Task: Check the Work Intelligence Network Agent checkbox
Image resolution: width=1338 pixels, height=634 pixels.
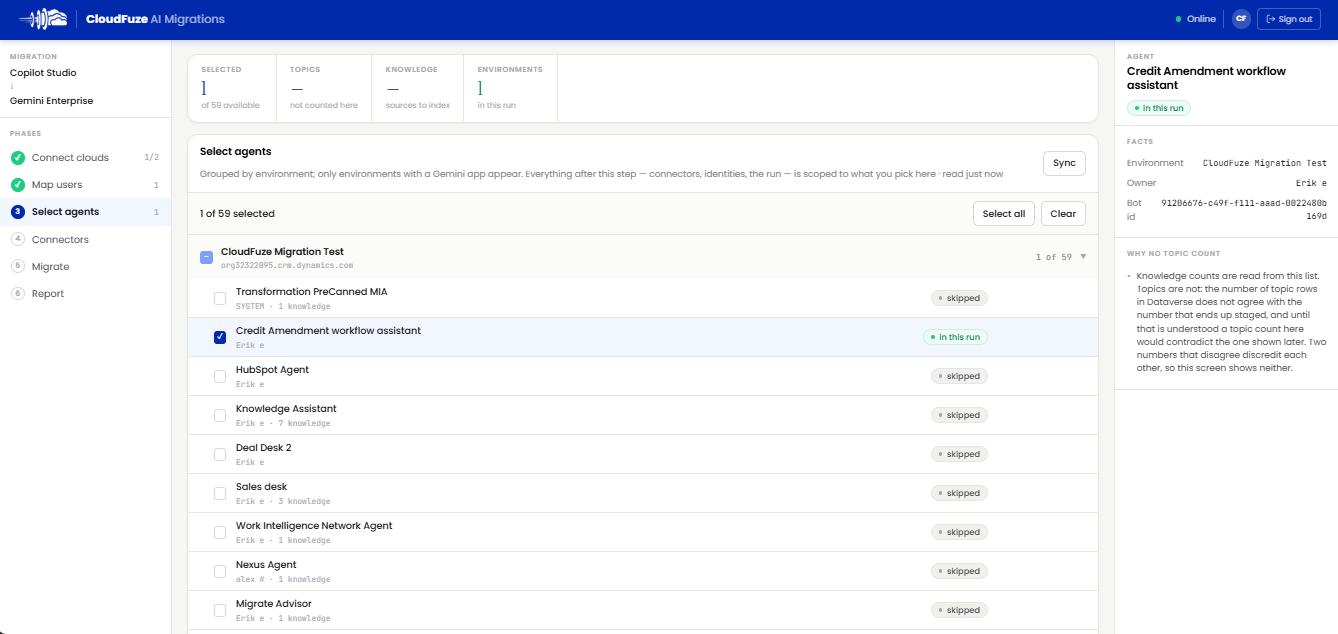Action: coord(220,532)
